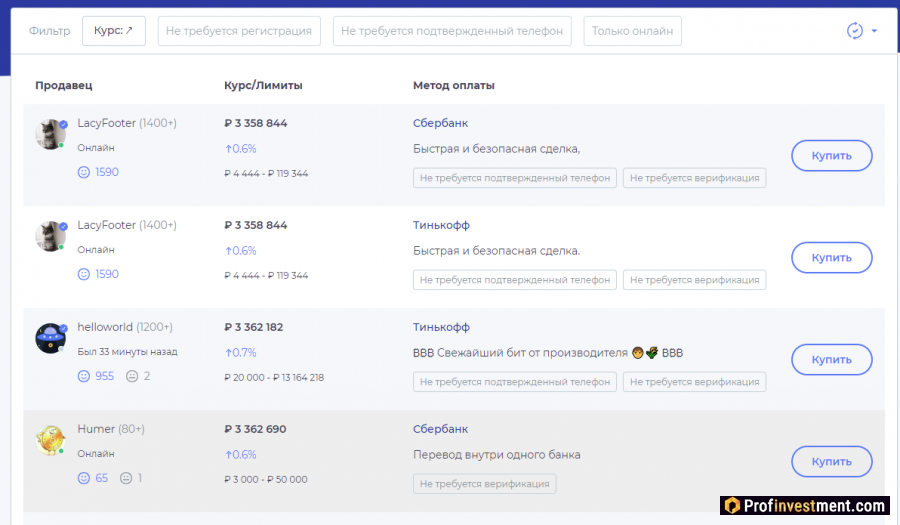
Task: Open the Сбербанк link in Humer's offer
Action: coord(440,429)
